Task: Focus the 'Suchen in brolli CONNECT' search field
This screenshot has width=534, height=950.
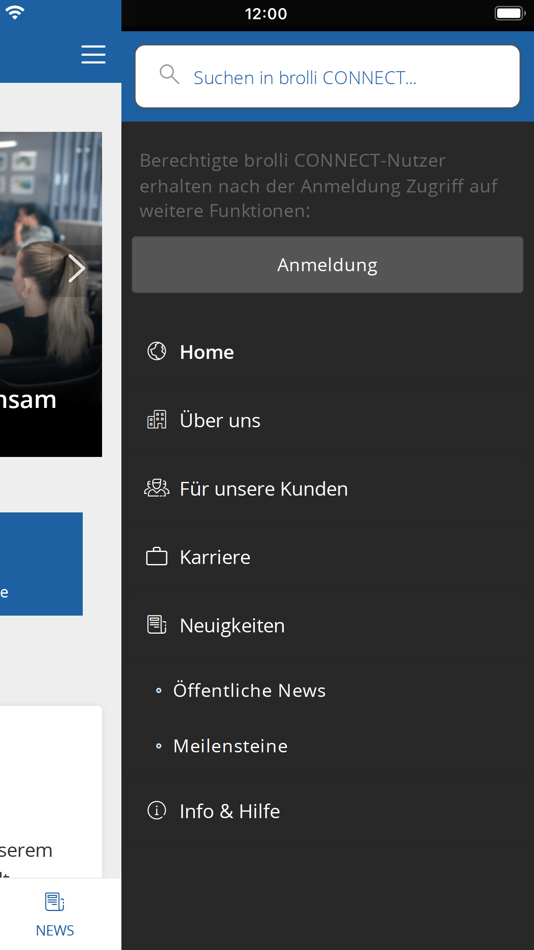Action: (327, 76)
